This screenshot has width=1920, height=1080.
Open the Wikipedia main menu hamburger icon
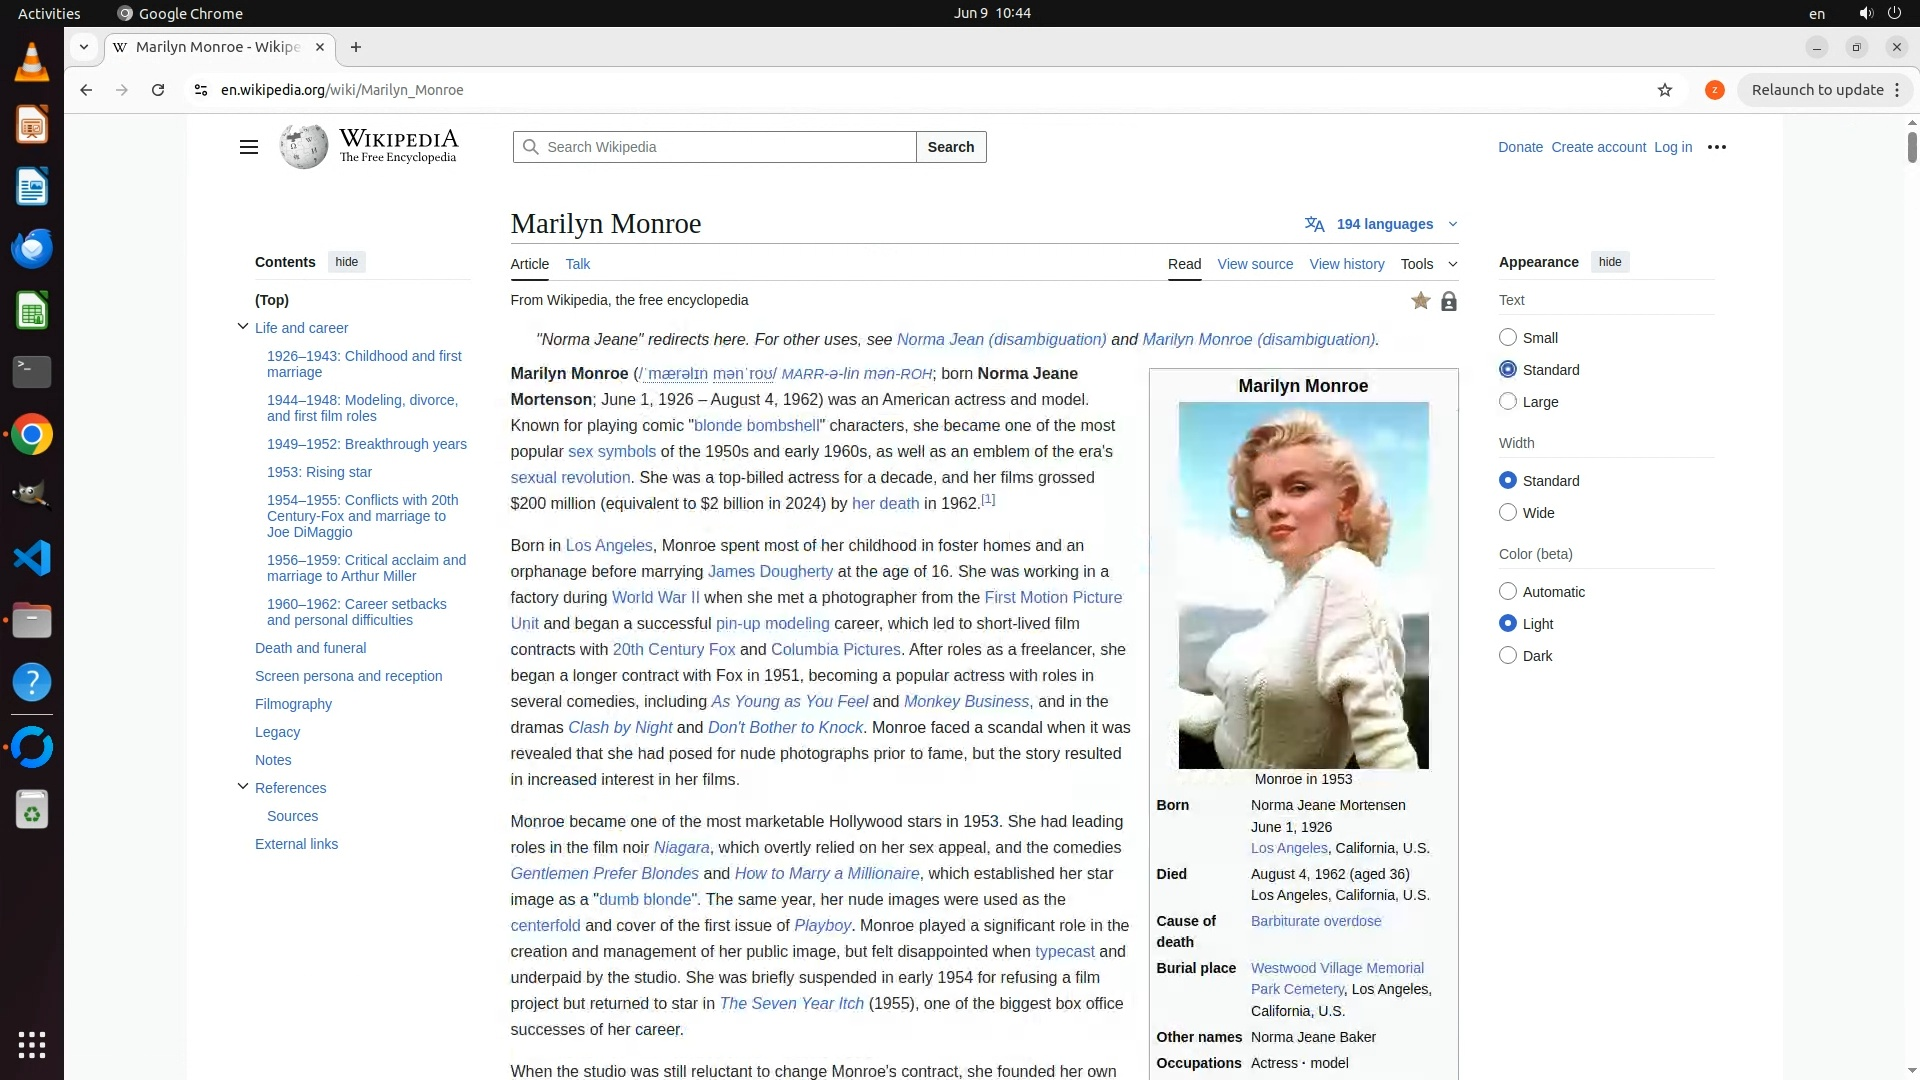[249, 147]
